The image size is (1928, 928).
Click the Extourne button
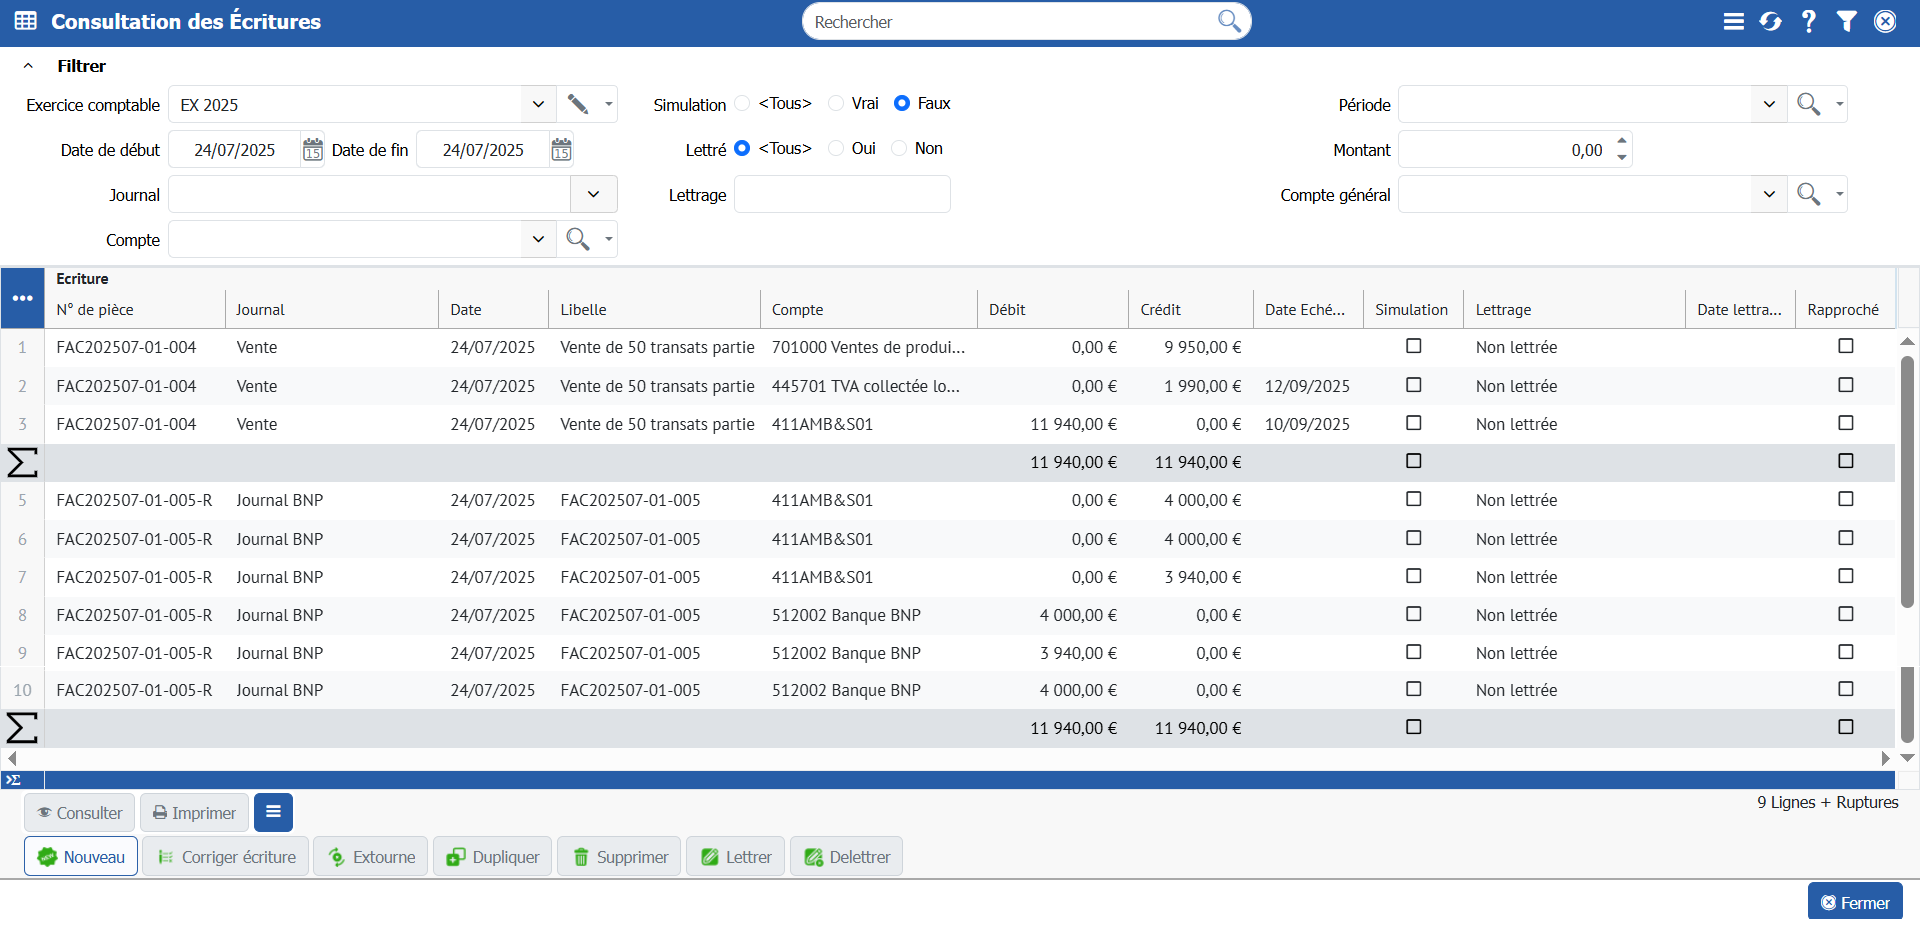tap(370, 857)
